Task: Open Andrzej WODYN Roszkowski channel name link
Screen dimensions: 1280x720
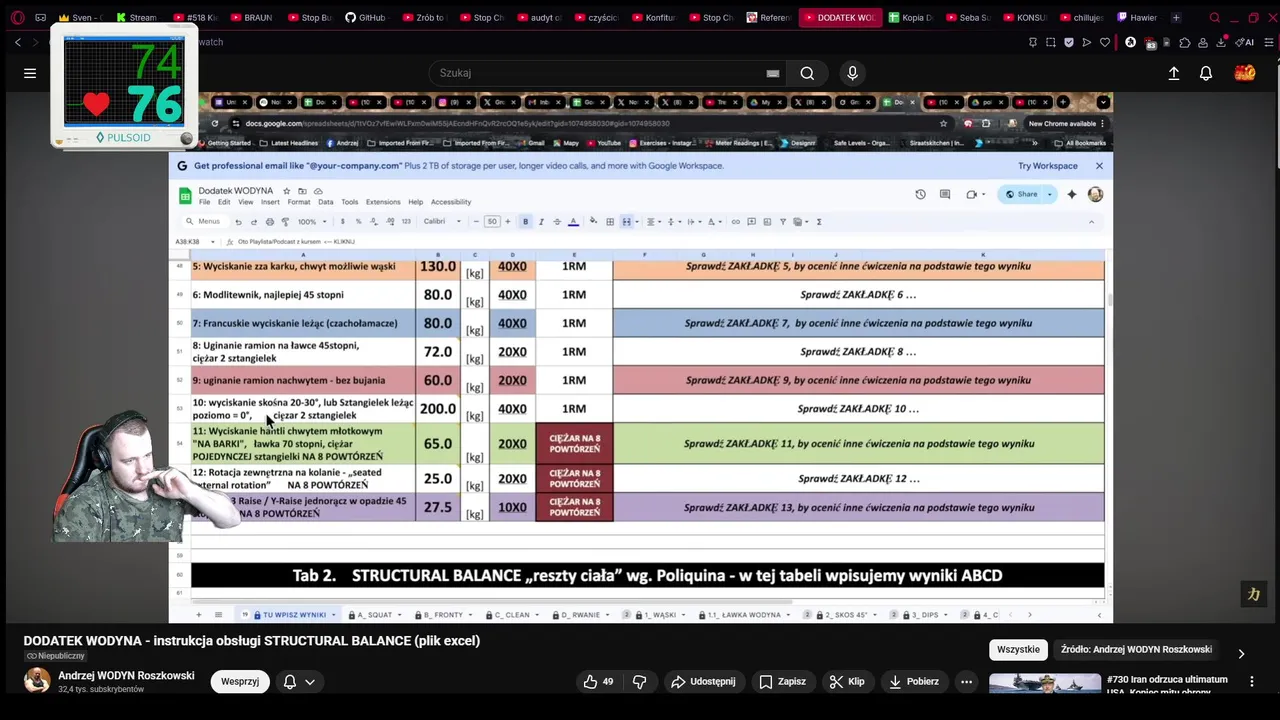Action: point(126,676)
